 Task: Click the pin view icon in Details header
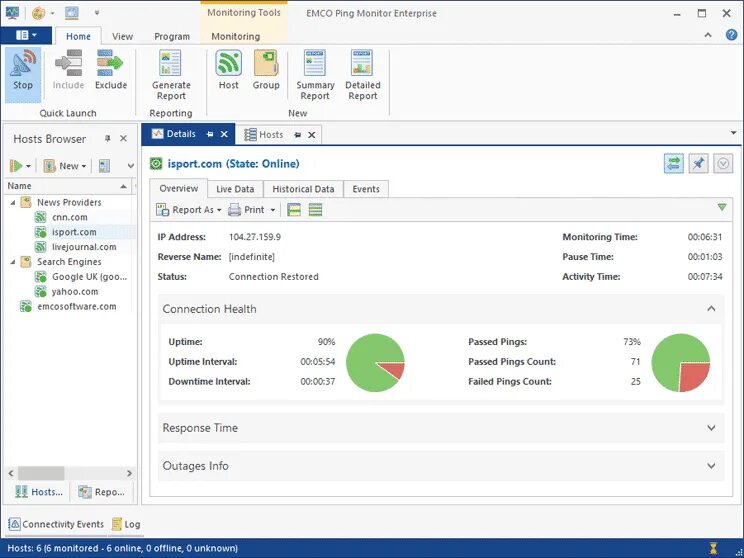pos(698,163)
